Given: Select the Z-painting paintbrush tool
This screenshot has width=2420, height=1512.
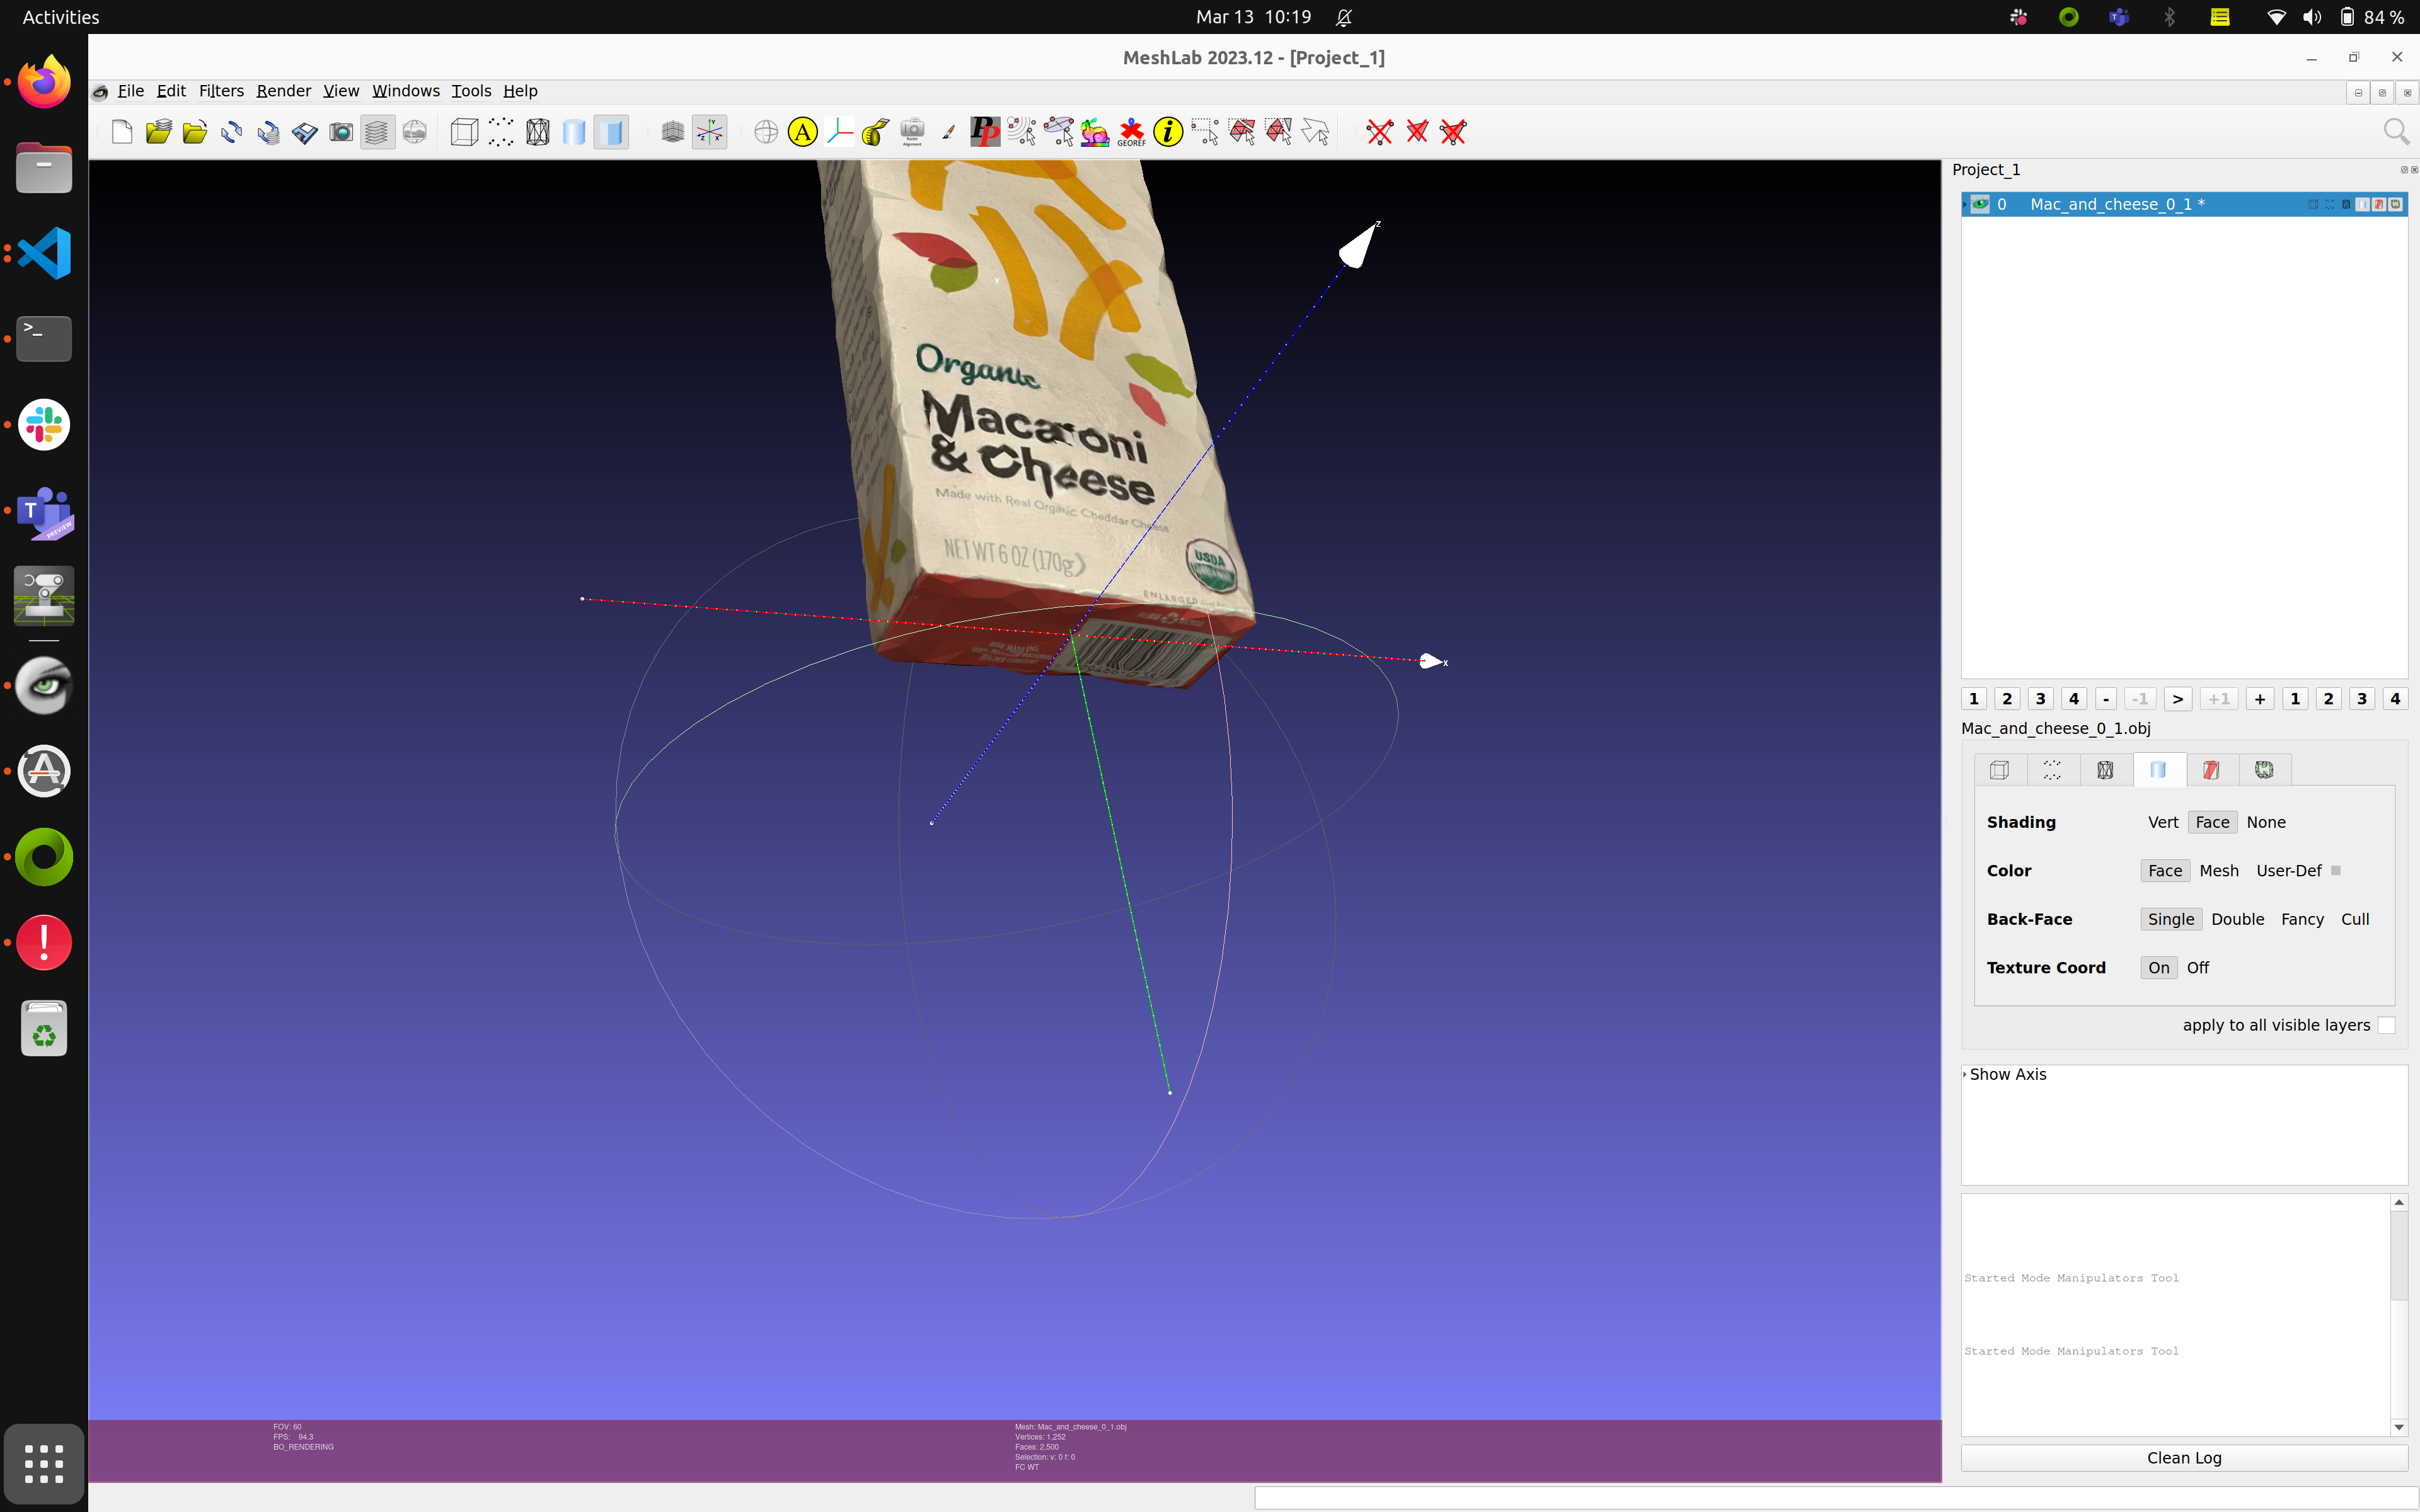Looking at the screenshot, I should (x=948, y=132).
